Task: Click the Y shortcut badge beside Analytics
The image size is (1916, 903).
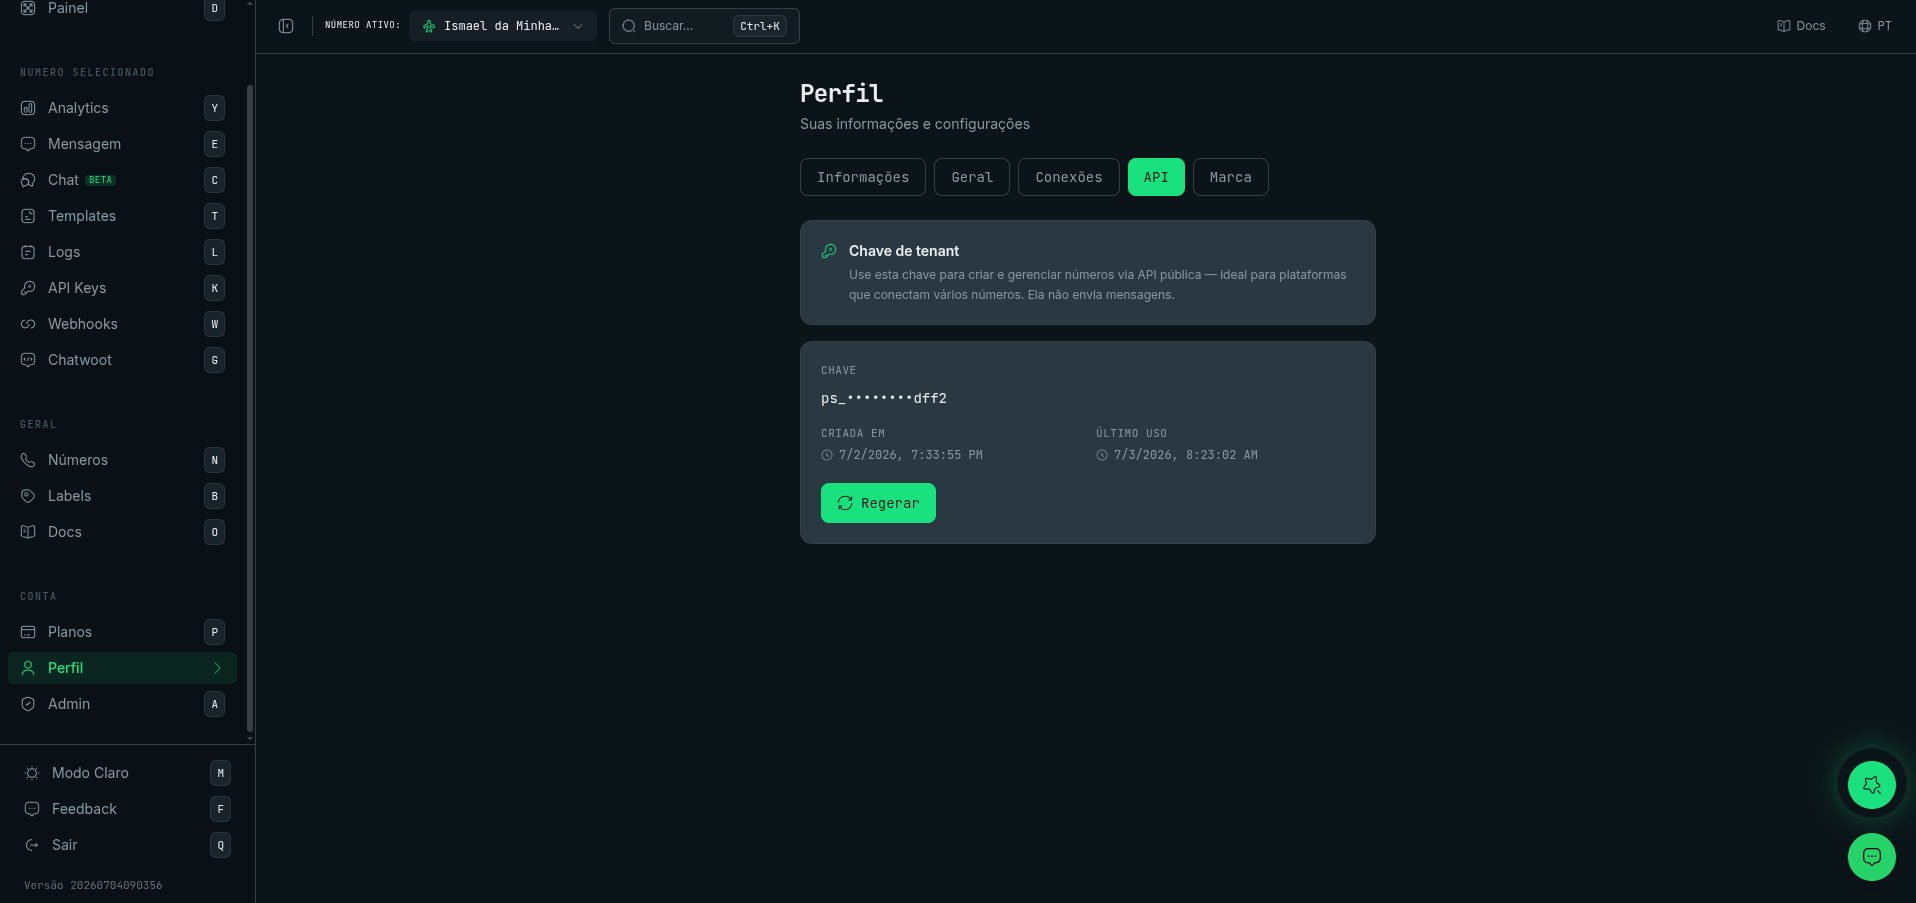Action: (214, 108)
